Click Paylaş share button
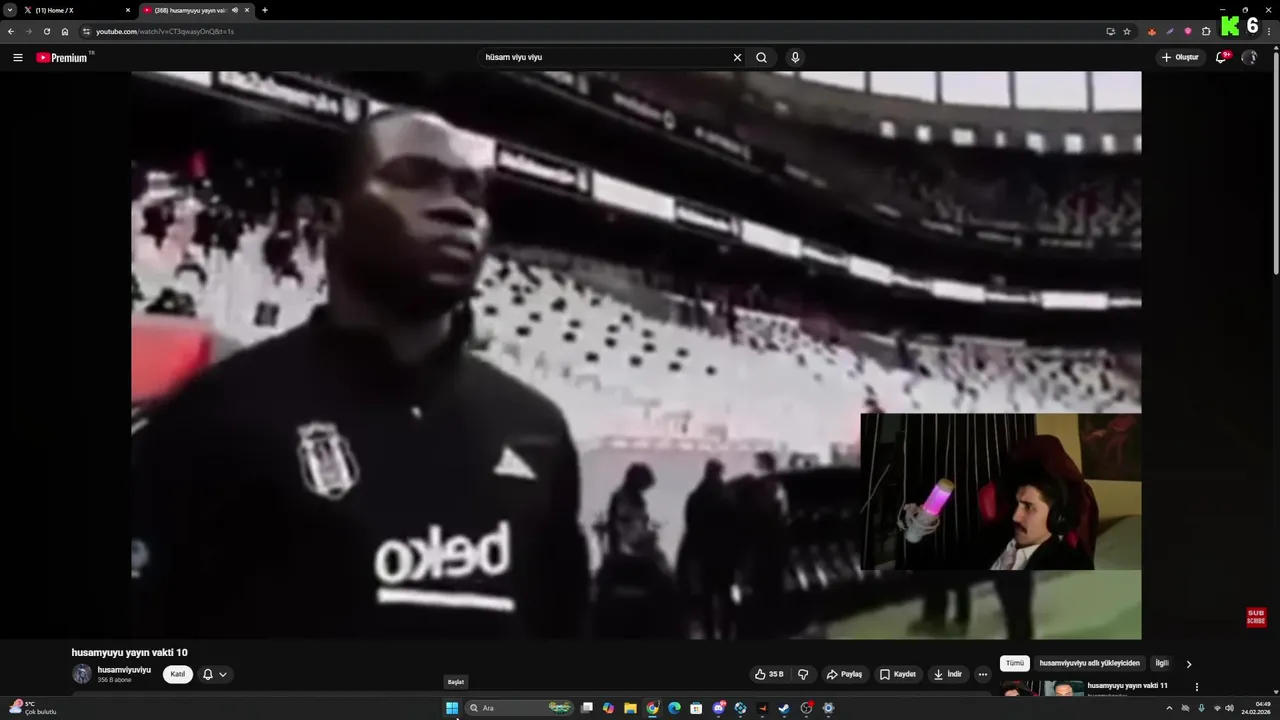Screen dimensions: 1280x720 pyautogui.click(x=844, y=674)
